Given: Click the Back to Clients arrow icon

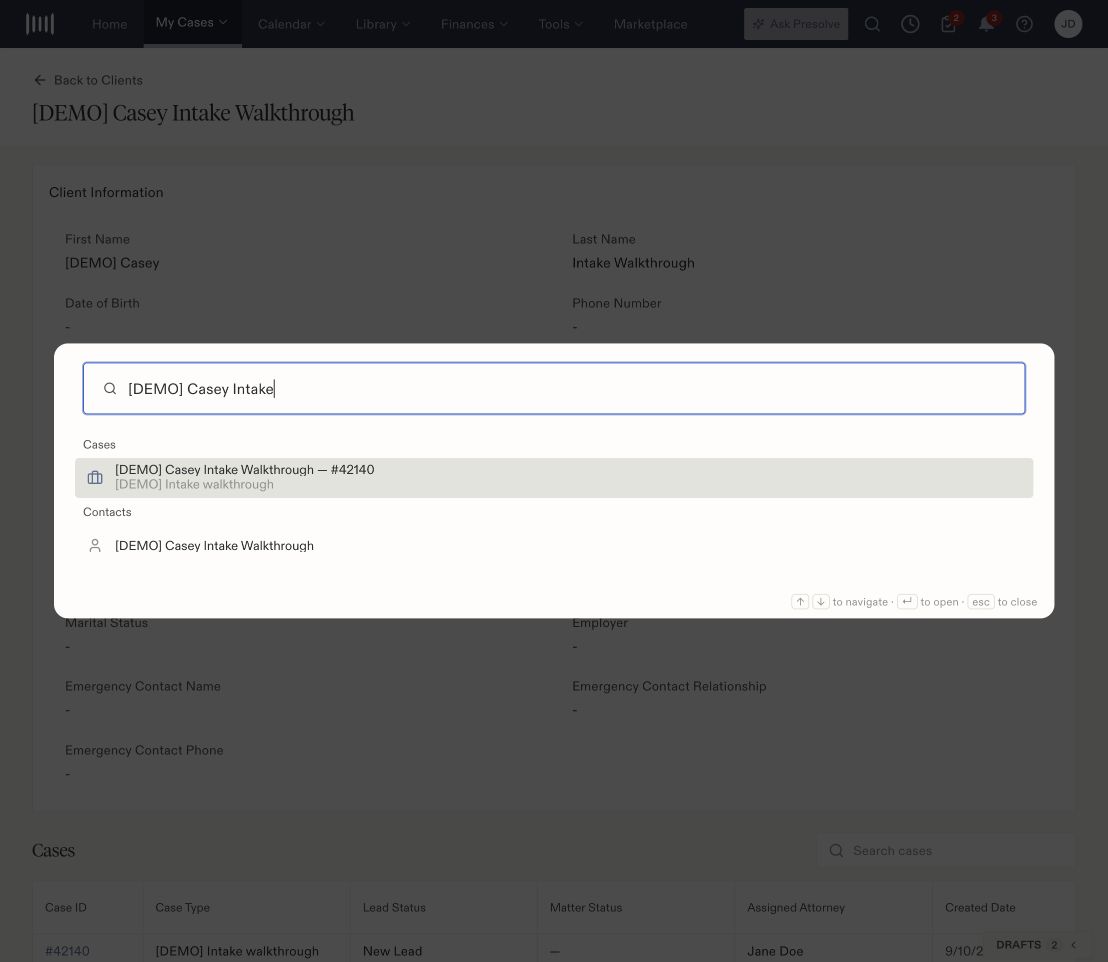Looking at the screenshot, I should [x=40, y=80].
